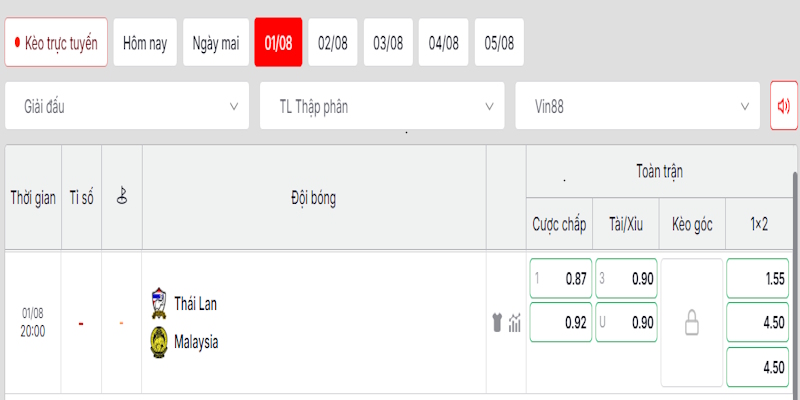Image resolution: width=800 pixels, height=400 pixels.
Task: Select the under 0.90 Tài/Xỉu odds
Action: pyautogui.click(x=626, y=322)
